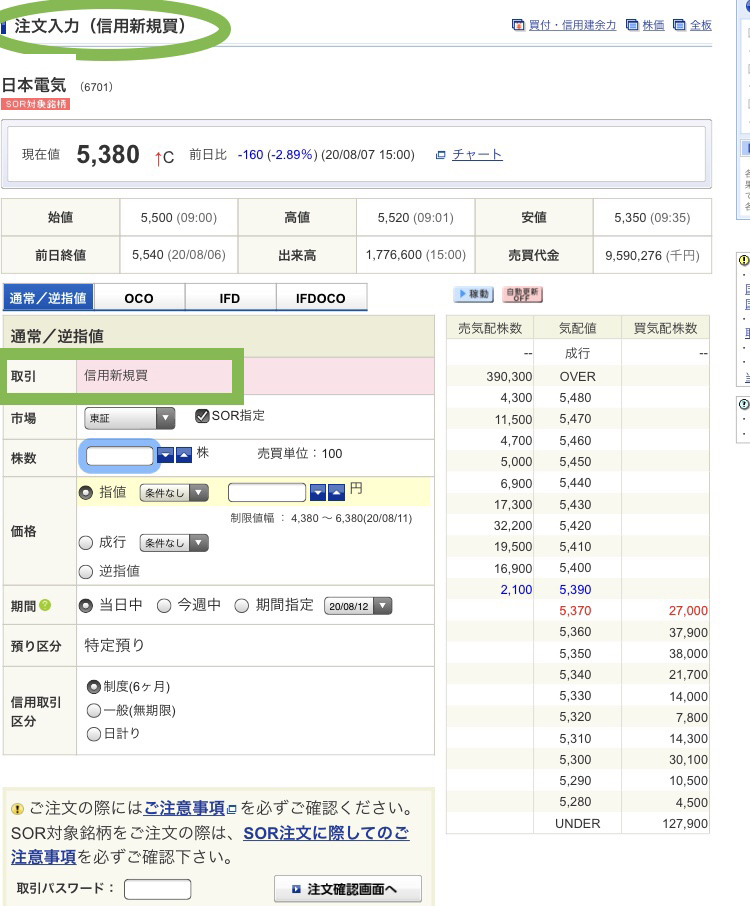Click green help icon beside 期間
The width and height of the screenshot is (750, 906).
tap(45, 605)
